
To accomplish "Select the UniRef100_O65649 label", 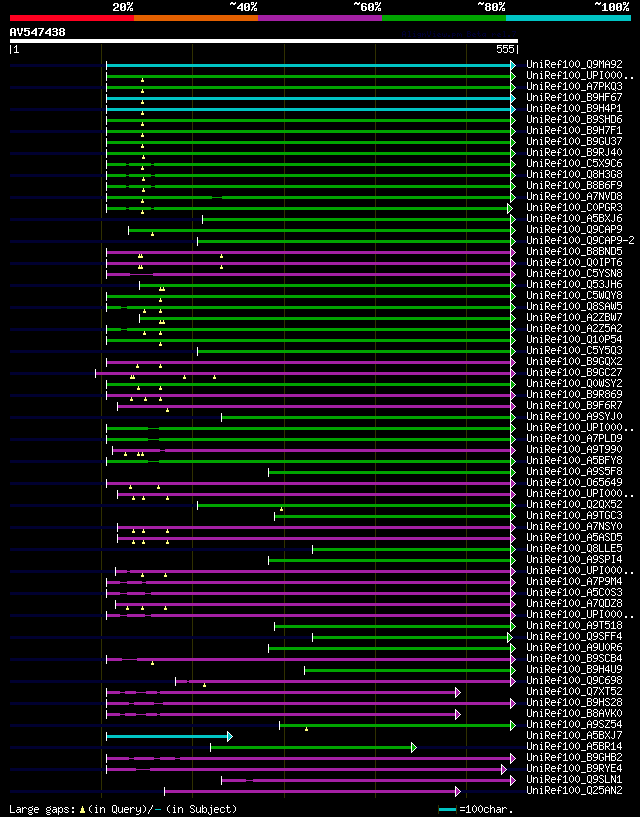I will [x=574, y=481].
